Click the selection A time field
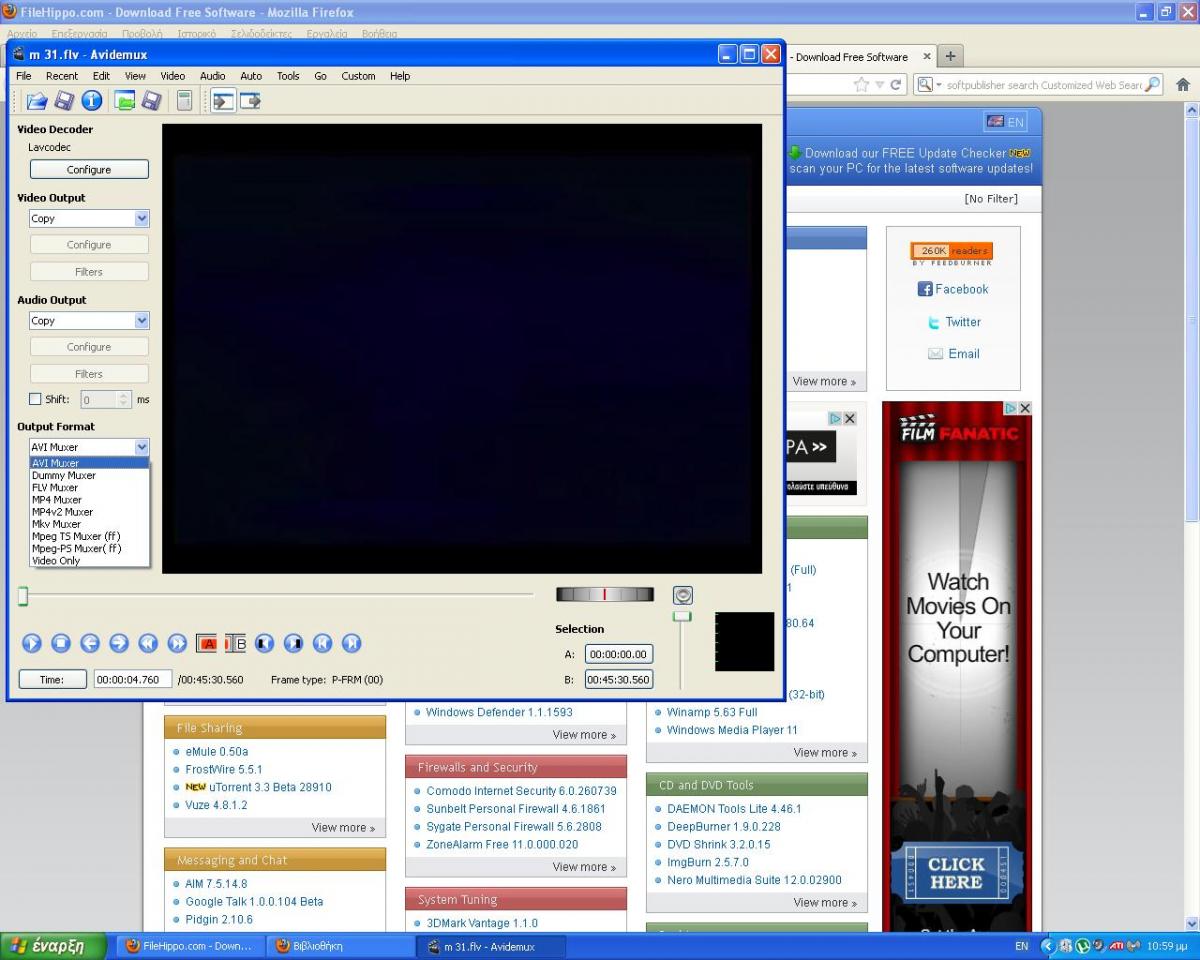The image size is (1200, 960). 619,654
